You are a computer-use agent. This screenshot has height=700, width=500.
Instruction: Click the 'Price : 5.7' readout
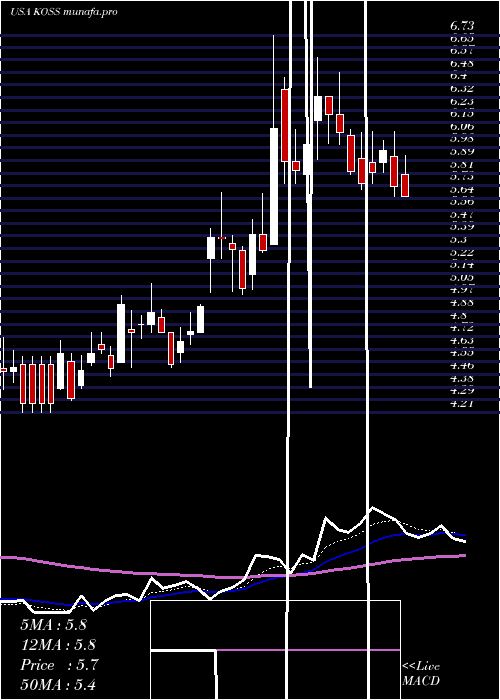59,665
